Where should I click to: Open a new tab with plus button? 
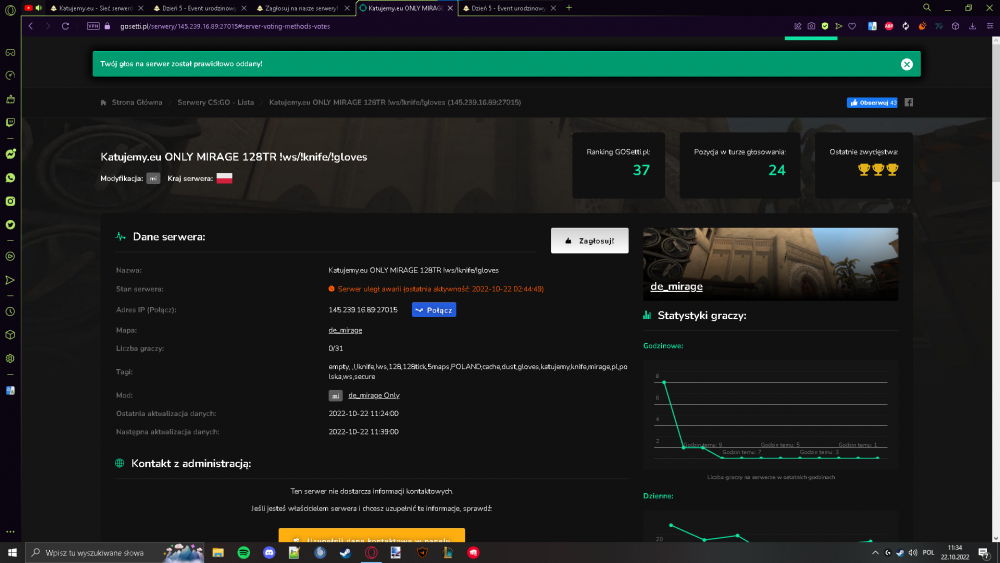coord(569,8)
